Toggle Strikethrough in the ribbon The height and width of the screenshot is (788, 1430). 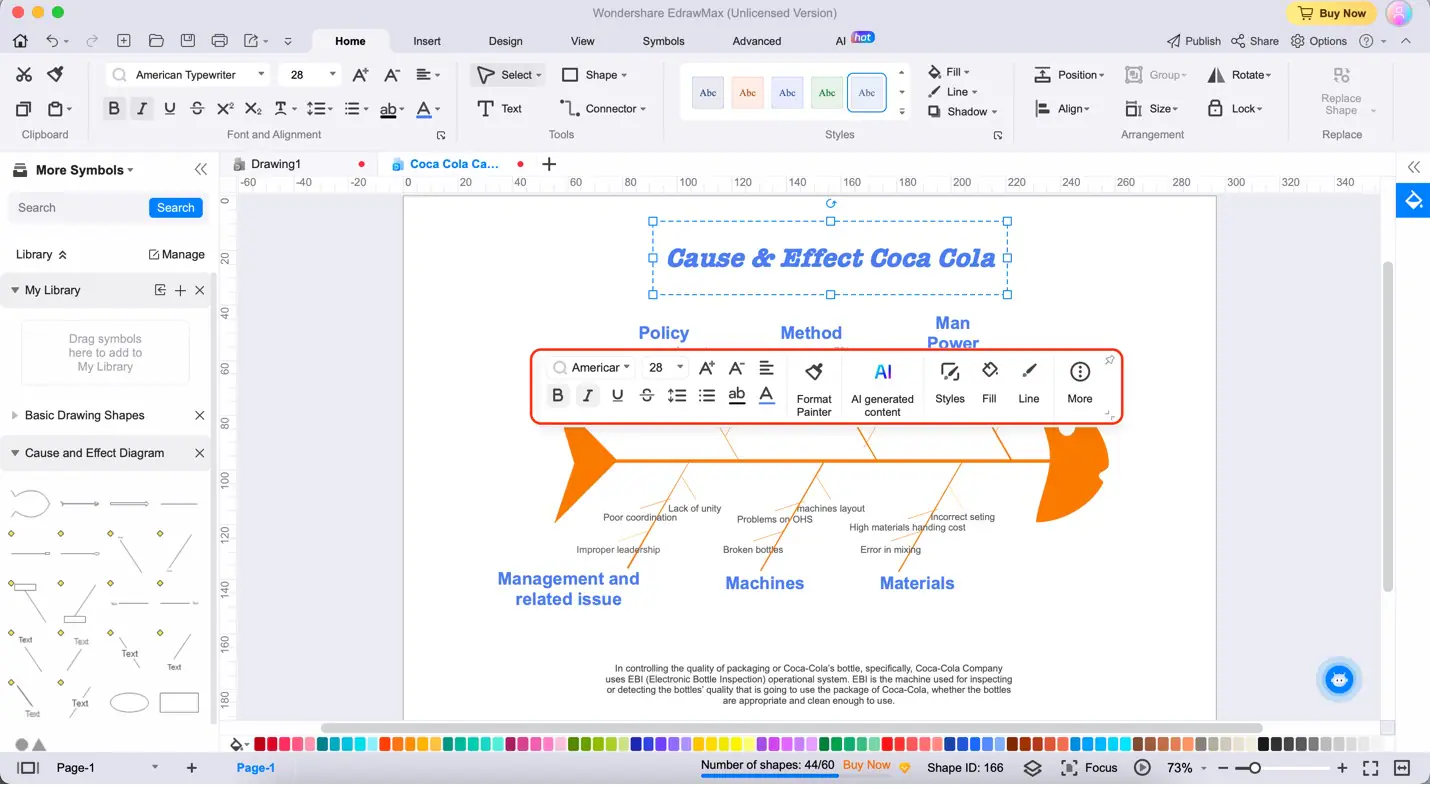point(197,109)
